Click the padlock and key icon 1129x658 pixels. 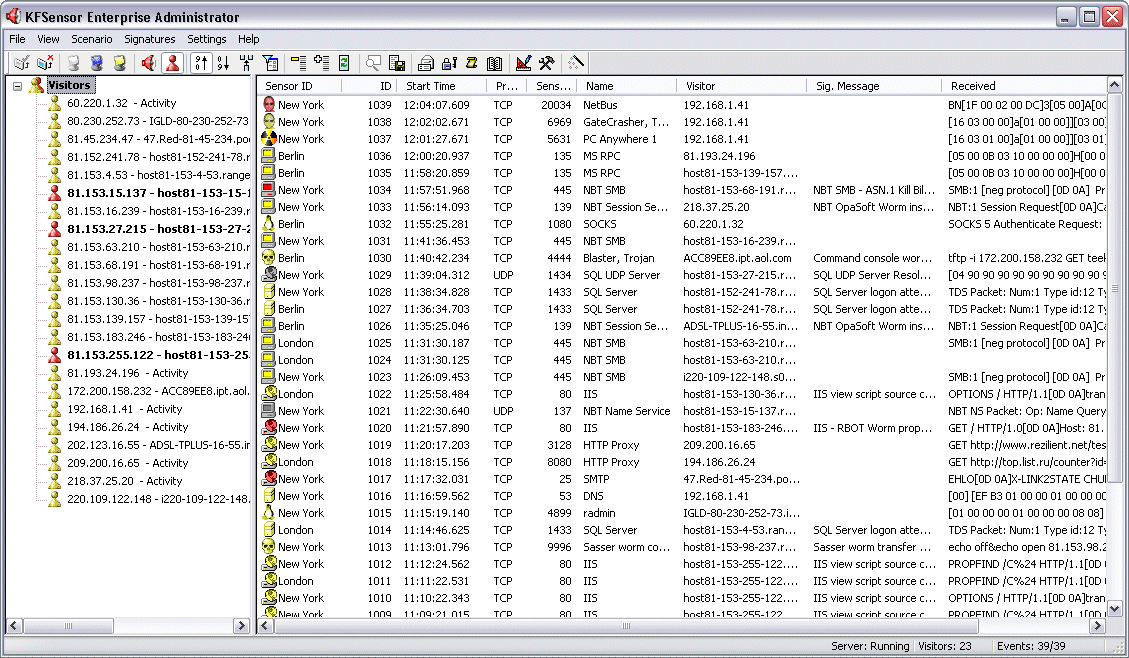tap(449, 63)
